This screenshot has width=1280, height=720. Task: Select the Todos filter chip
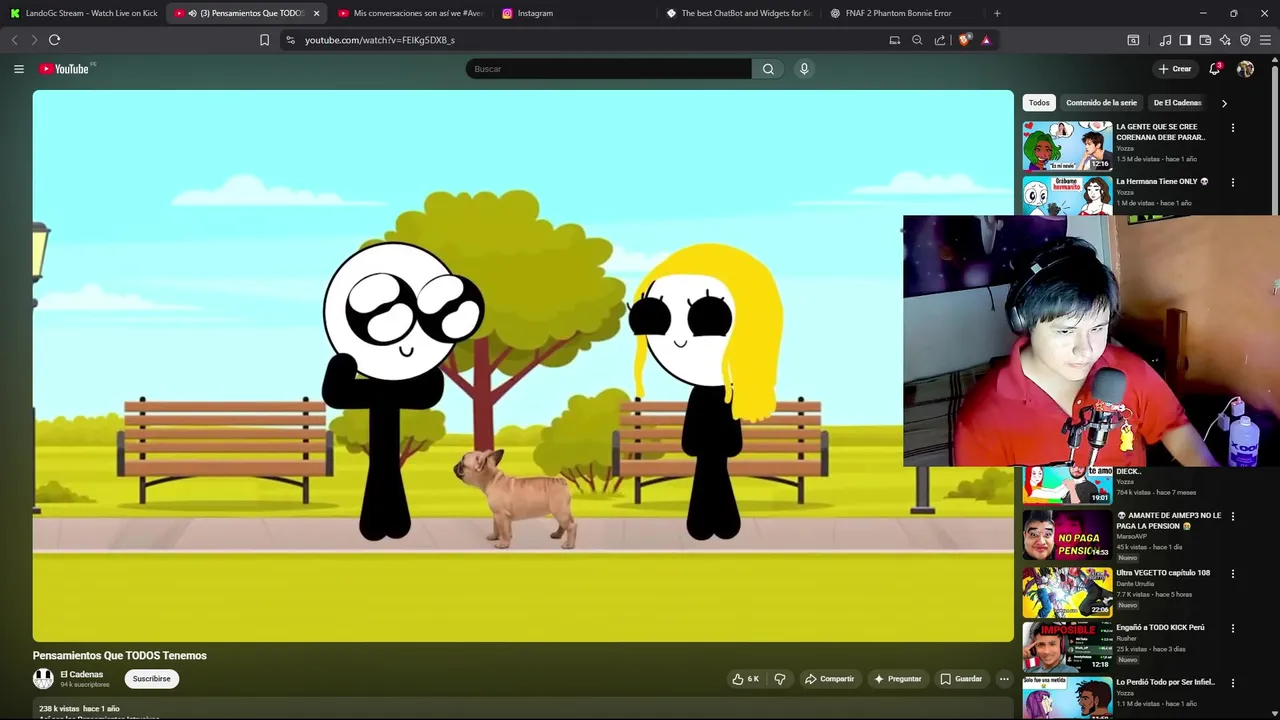pyautogui.click(x=1039, y=103)
